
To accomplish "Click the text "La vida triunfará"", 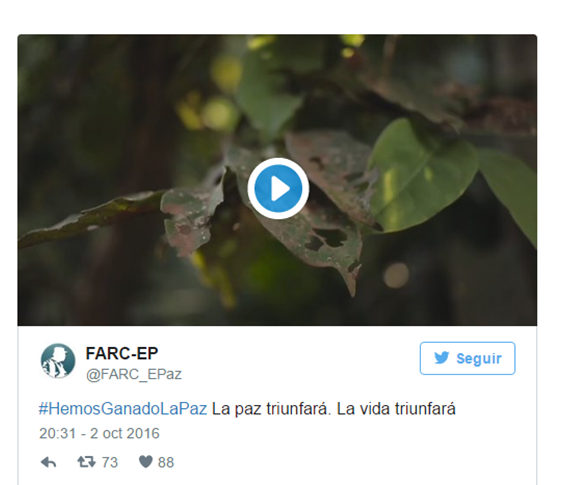I will pyautogui.click(x=396, y=409).
